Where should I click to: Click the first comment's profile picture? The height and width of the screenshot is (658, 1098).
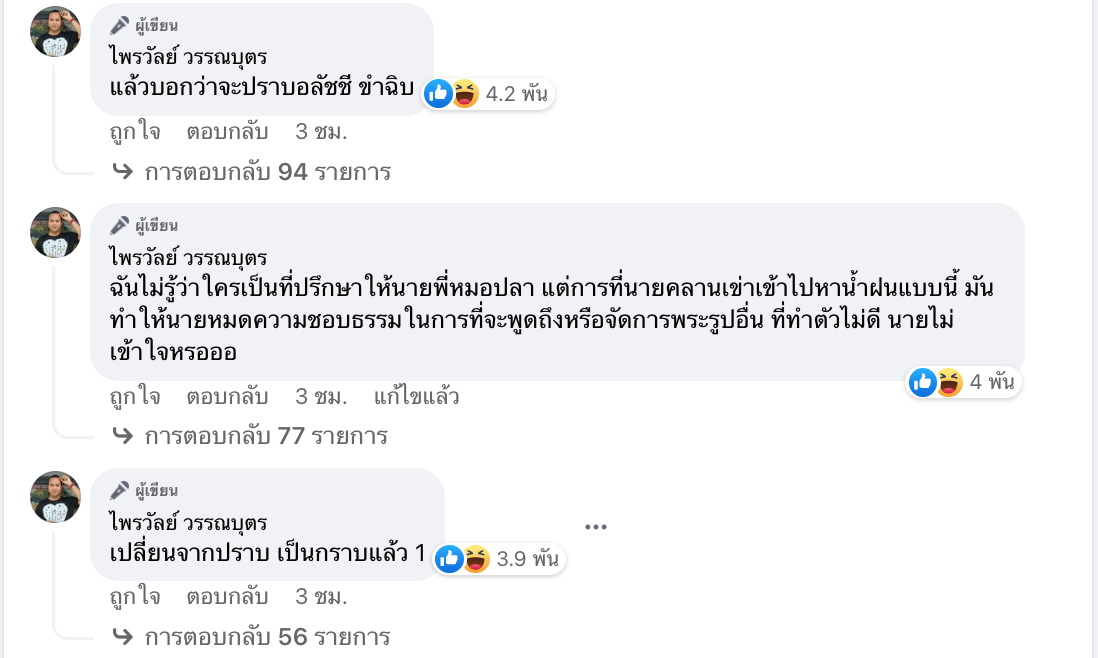56,31
